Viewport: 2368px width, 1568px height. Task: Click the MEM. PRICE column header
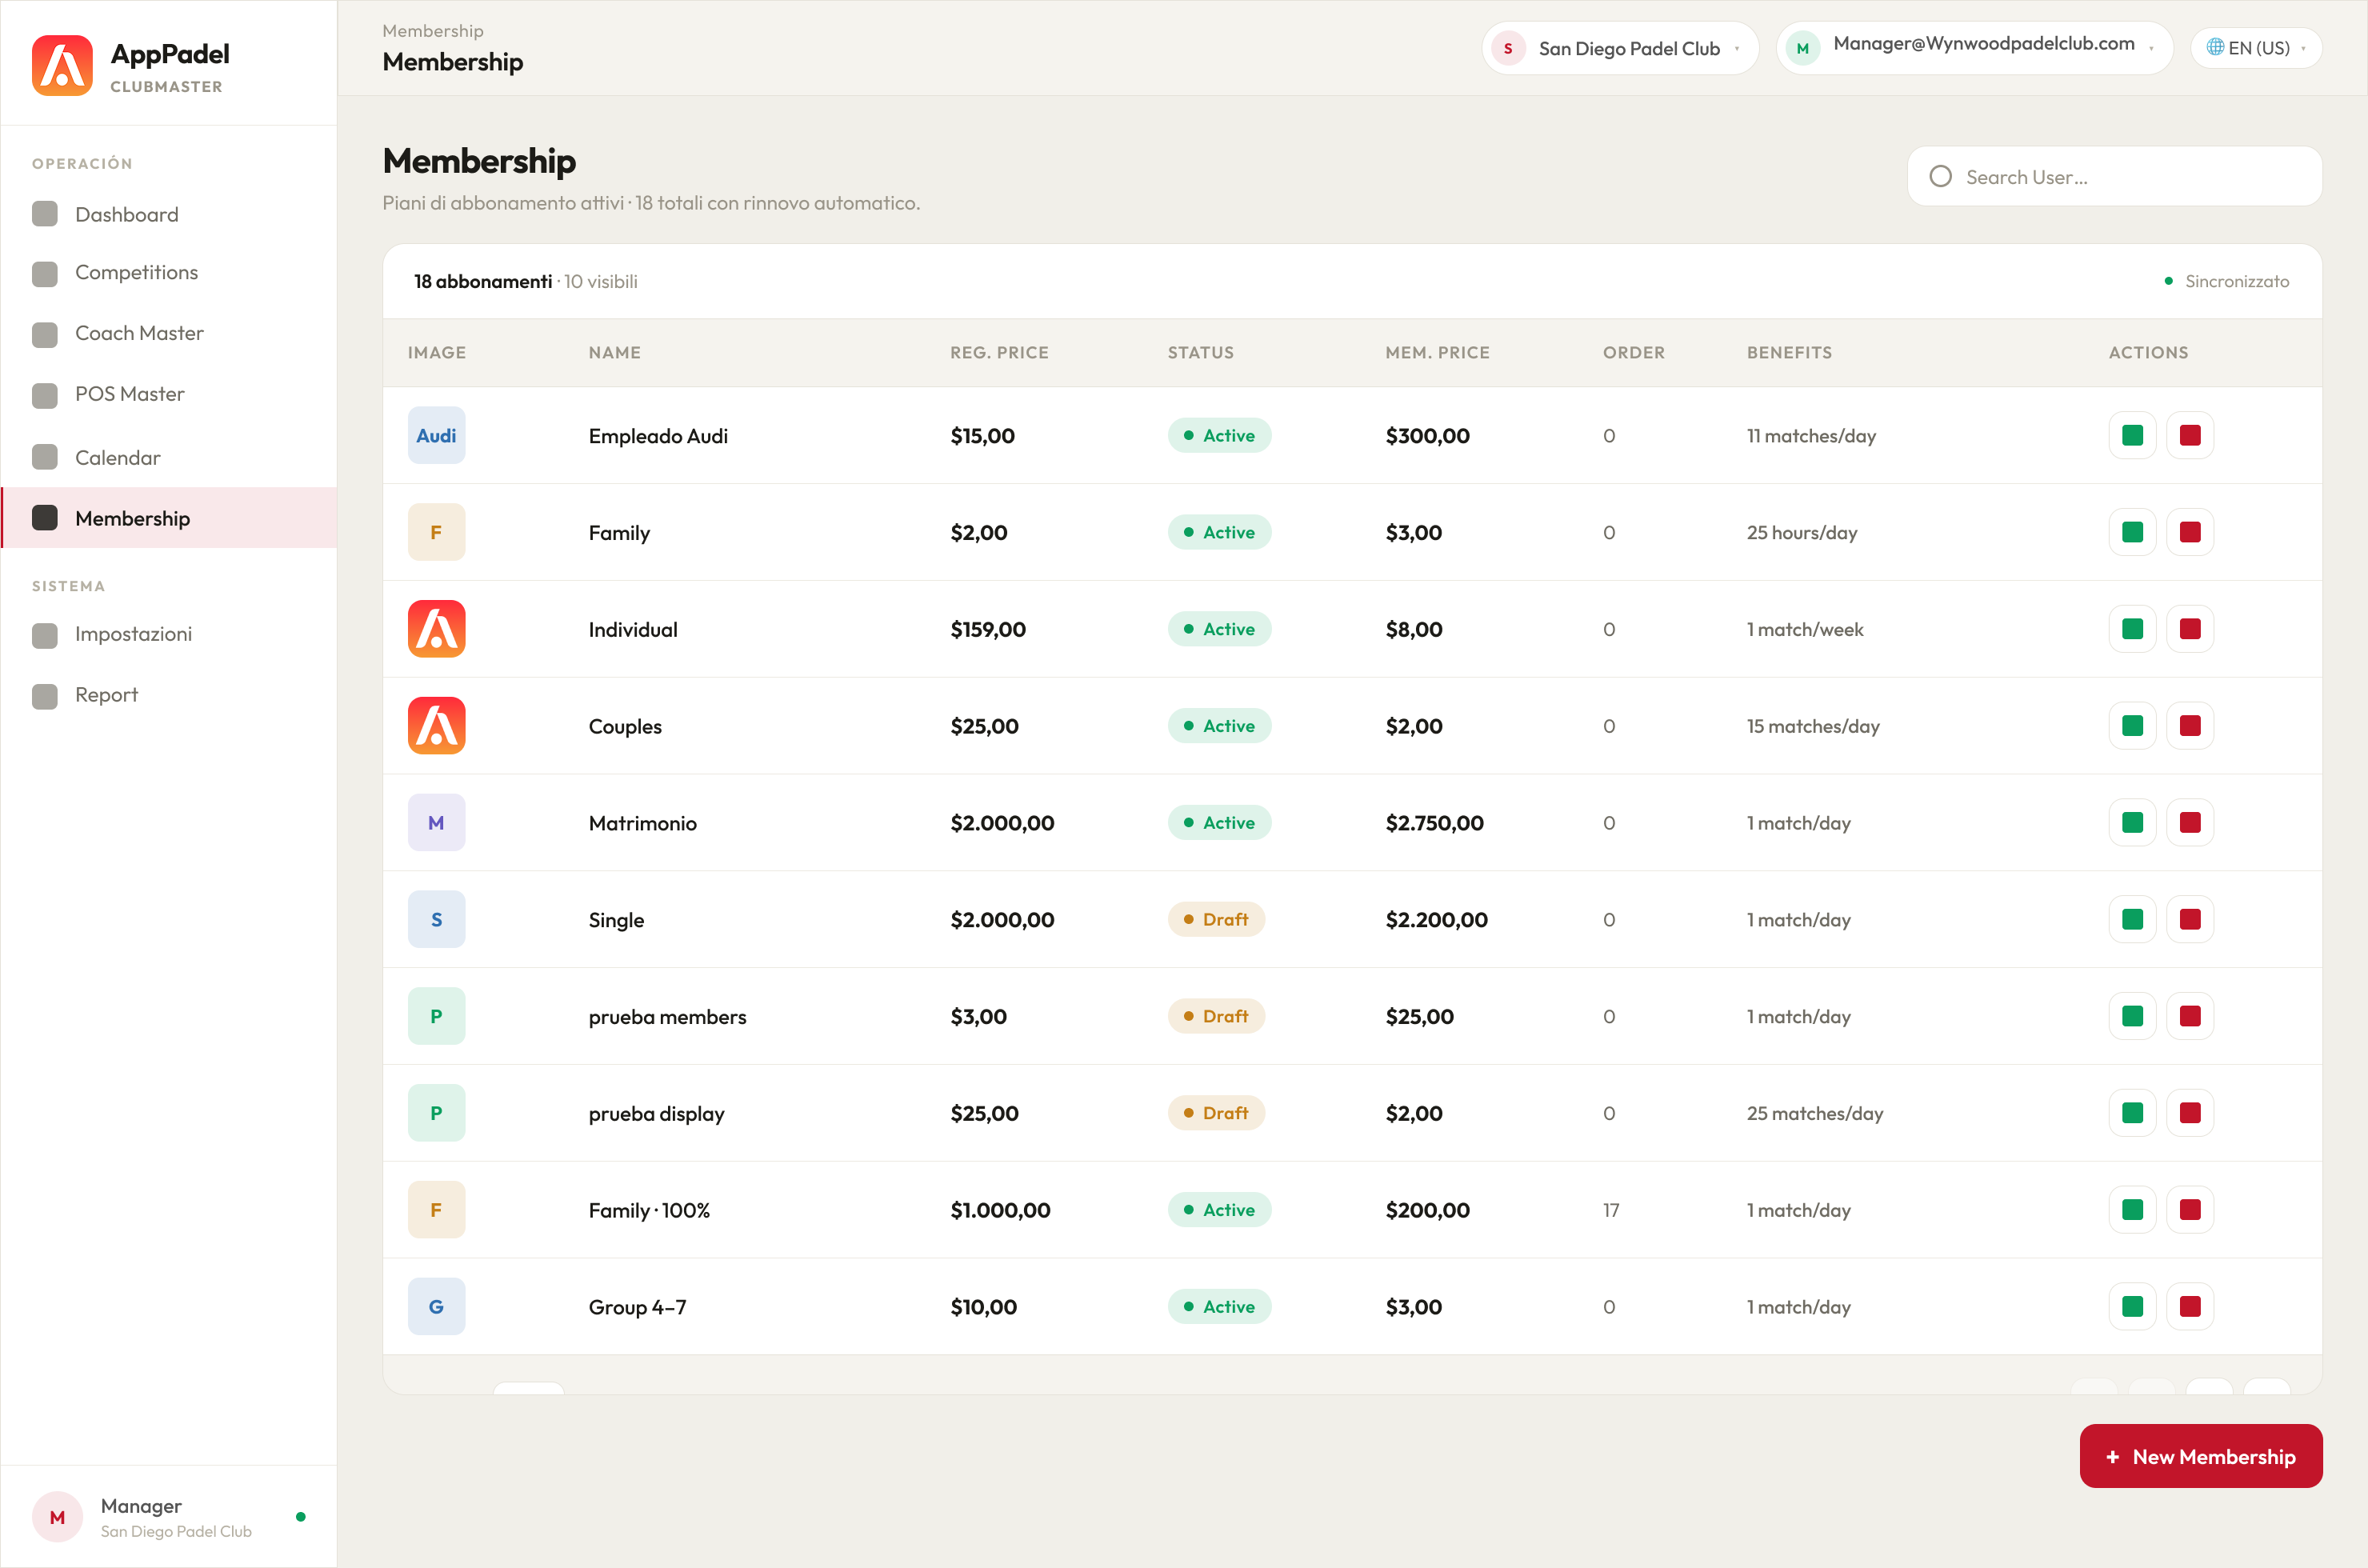pyautogui.click(x=1437, y=352)
